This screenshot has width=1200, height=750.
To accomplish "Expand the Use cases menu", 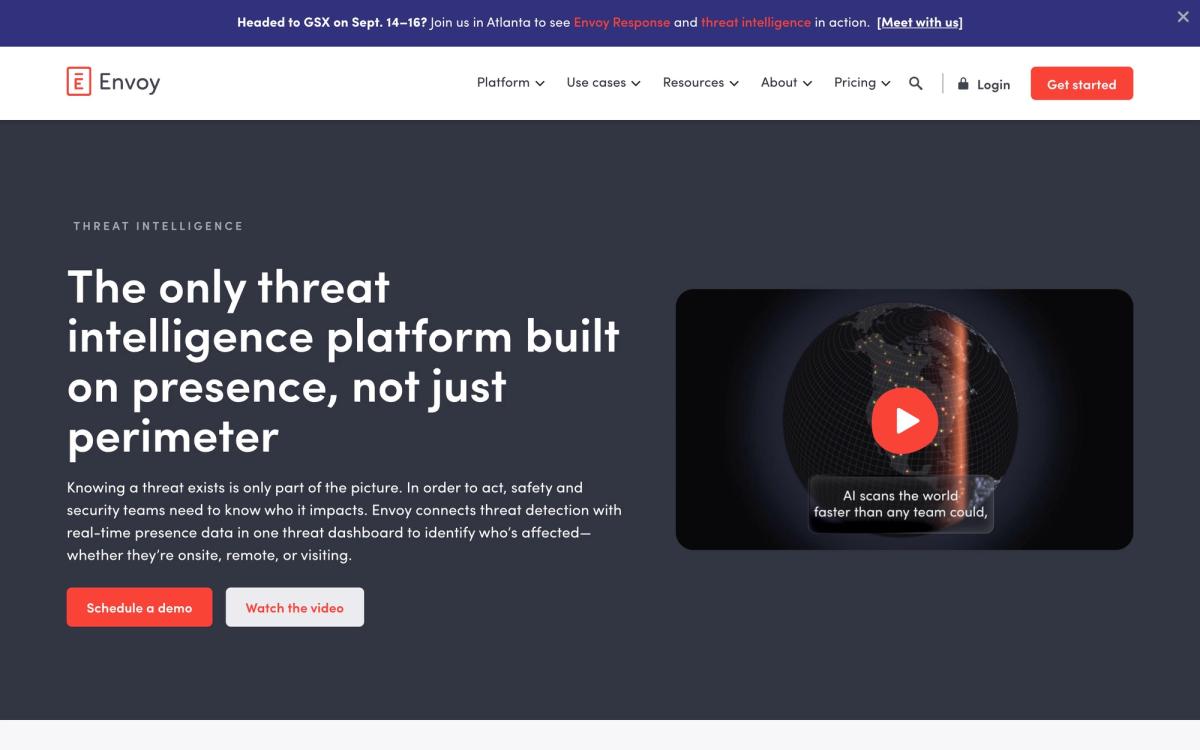I will [603, 83].
